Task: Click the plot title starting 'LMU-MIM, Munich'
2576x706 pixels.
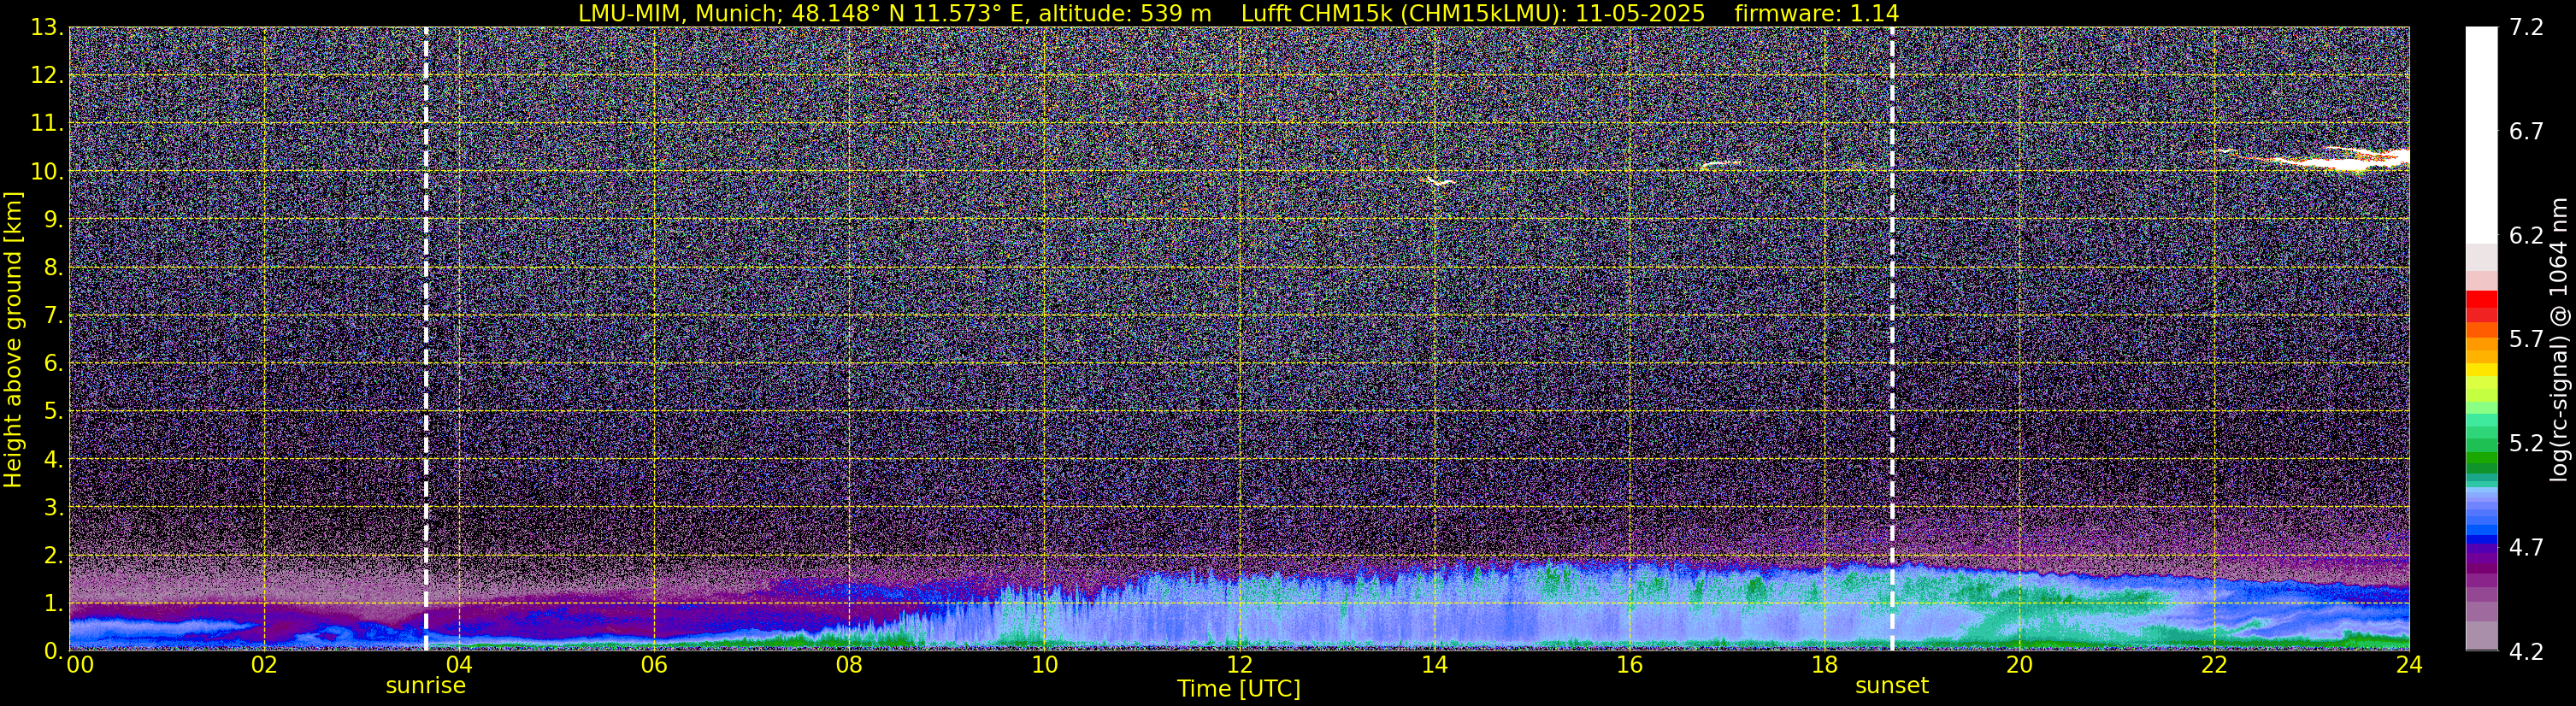Action: tap(1238, 13)
